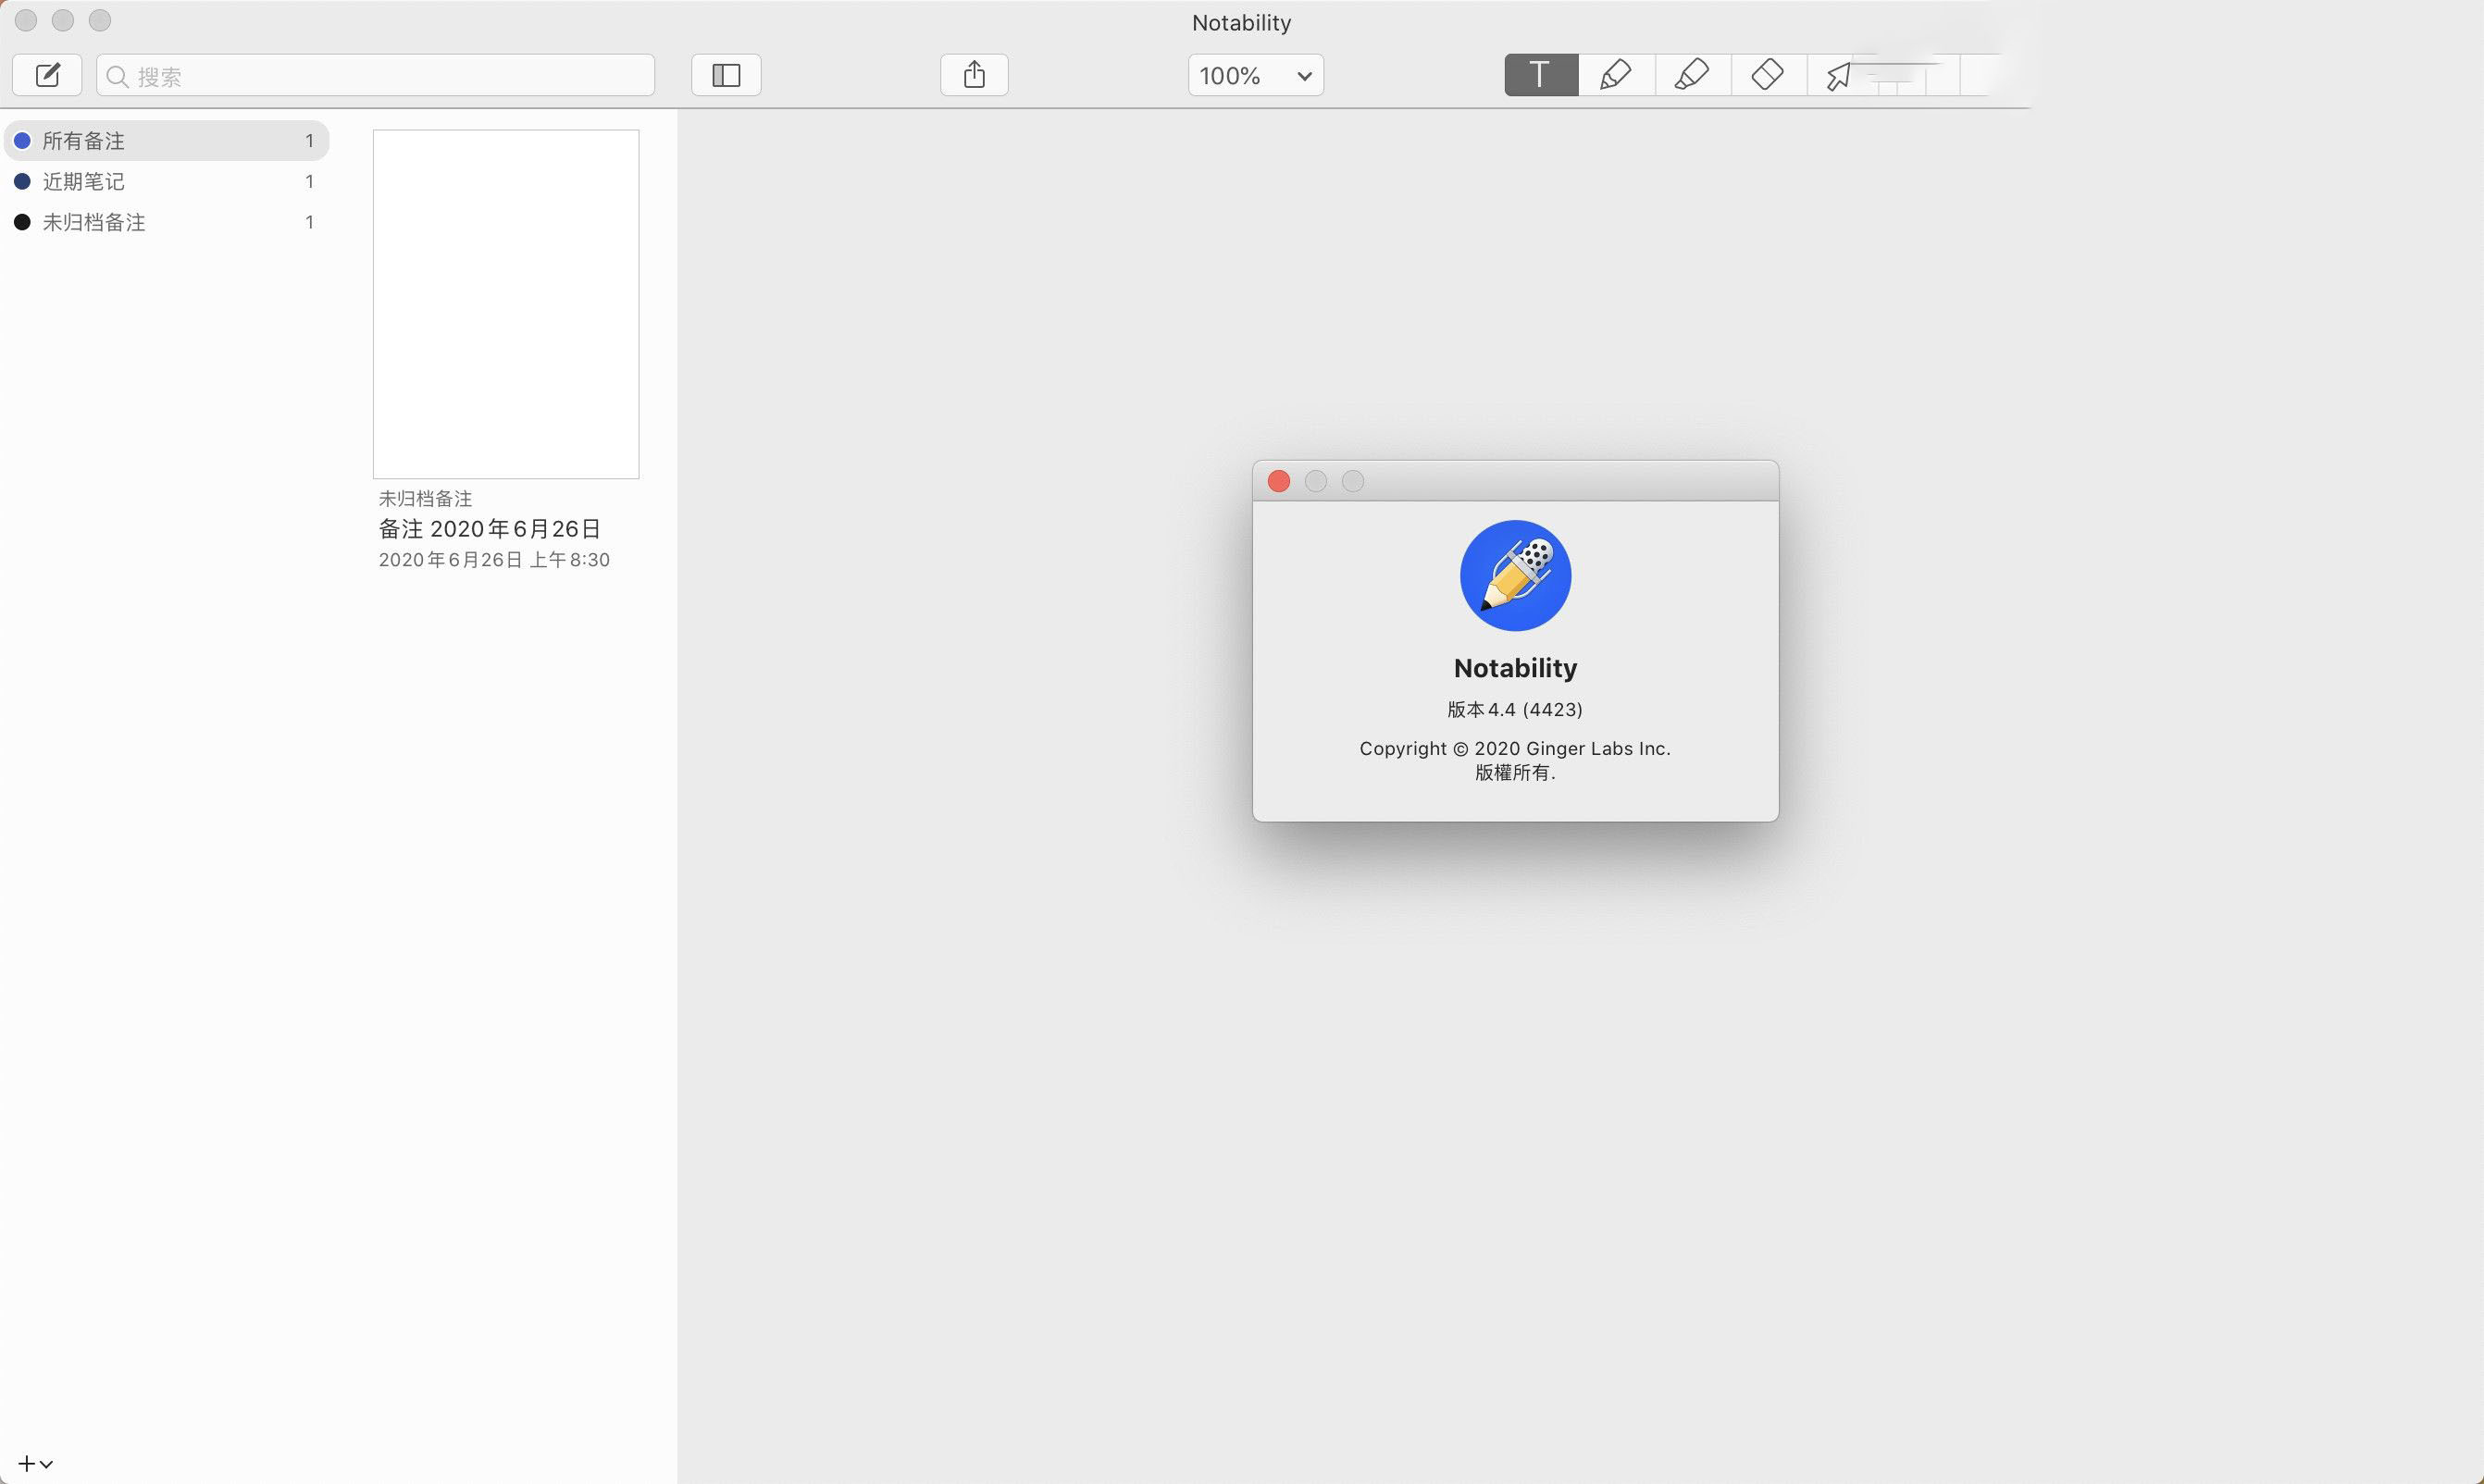Toggle the sidebar panel button
Image resolution: width=2484 pixels, height=1484 pixels.
click(x=726, y=75)
